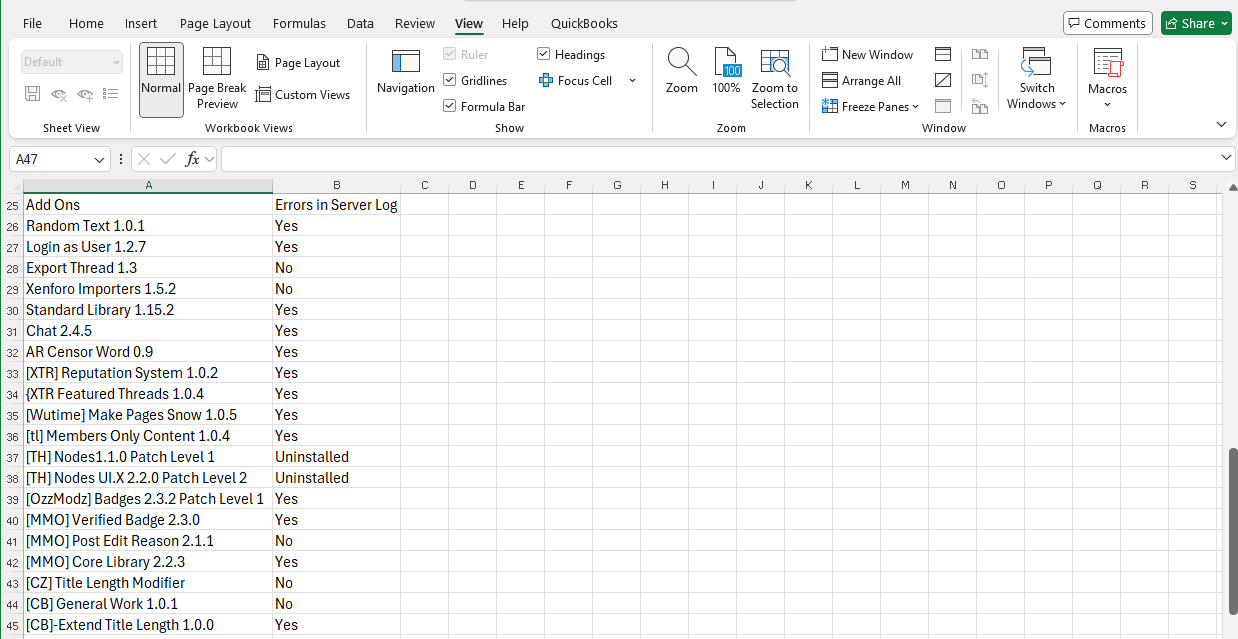Select 'Uninstalled' beside [TH] Nodes1.1.0

point(336,457)
